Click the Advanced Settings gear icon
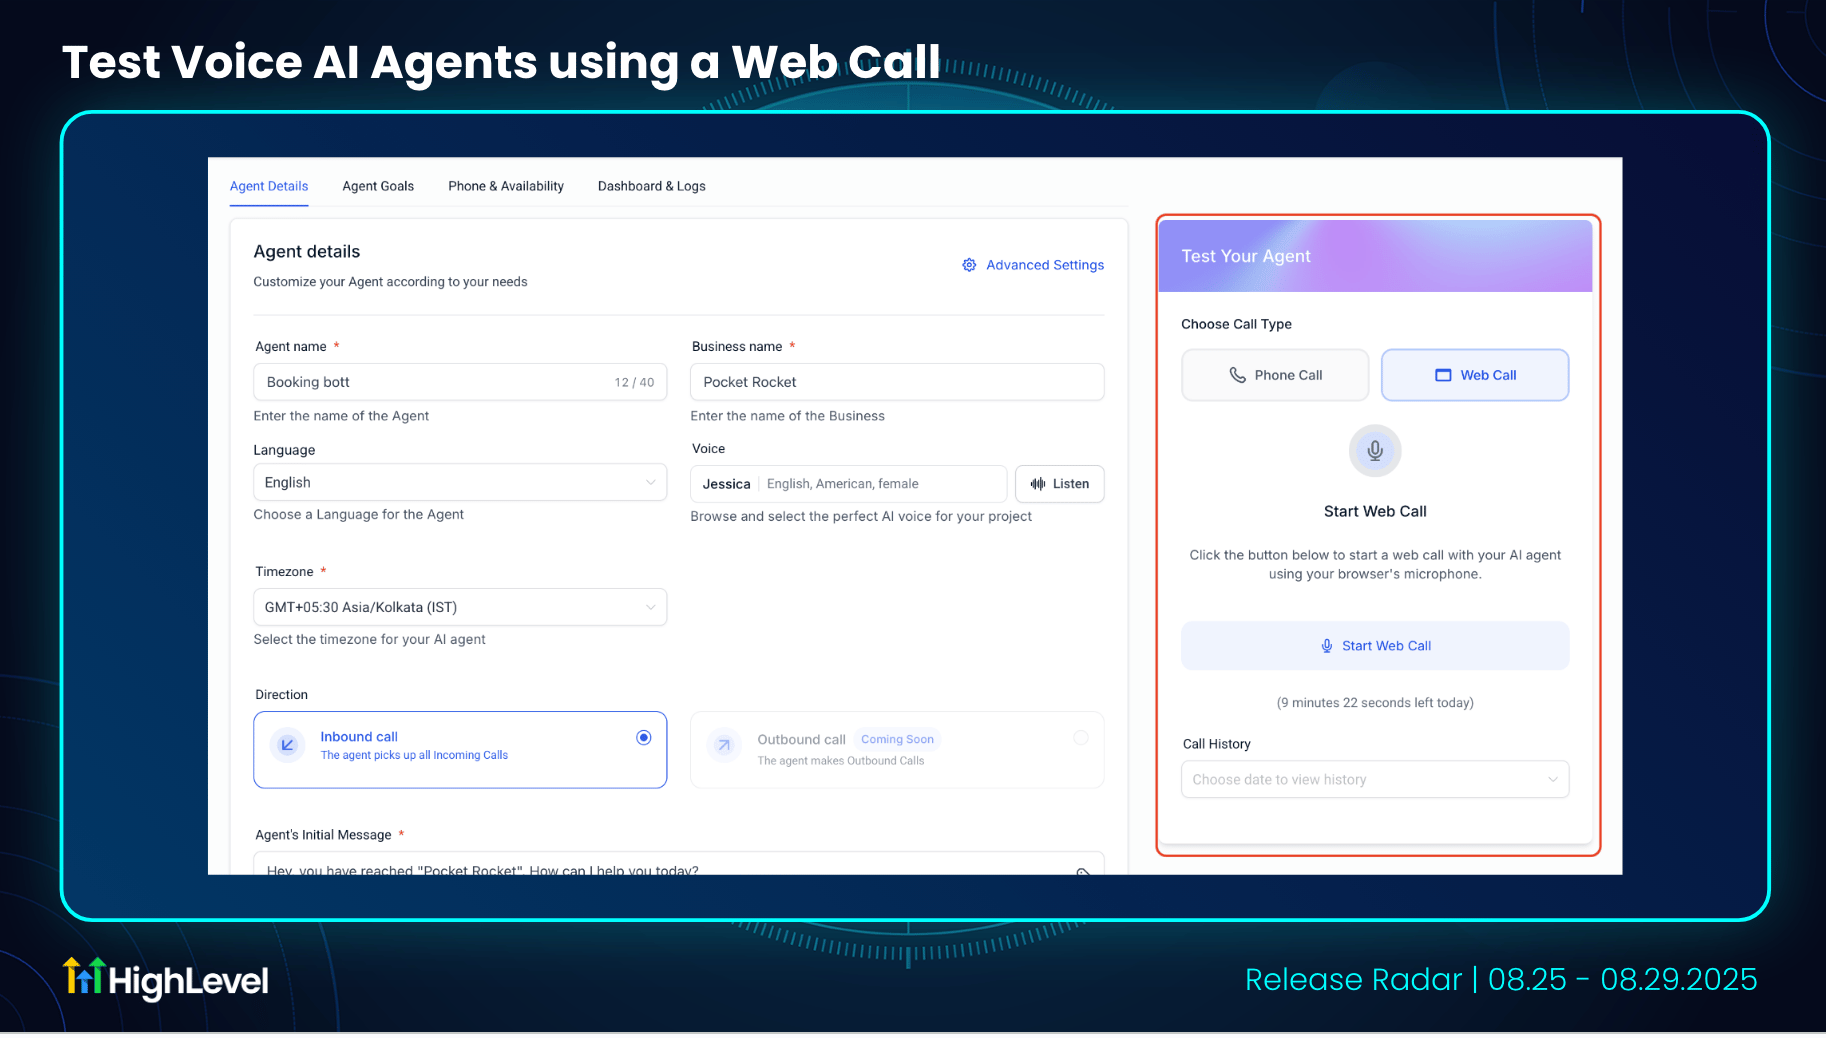This screenshot has height=1038, width=1826. click(x=969, y=265)
